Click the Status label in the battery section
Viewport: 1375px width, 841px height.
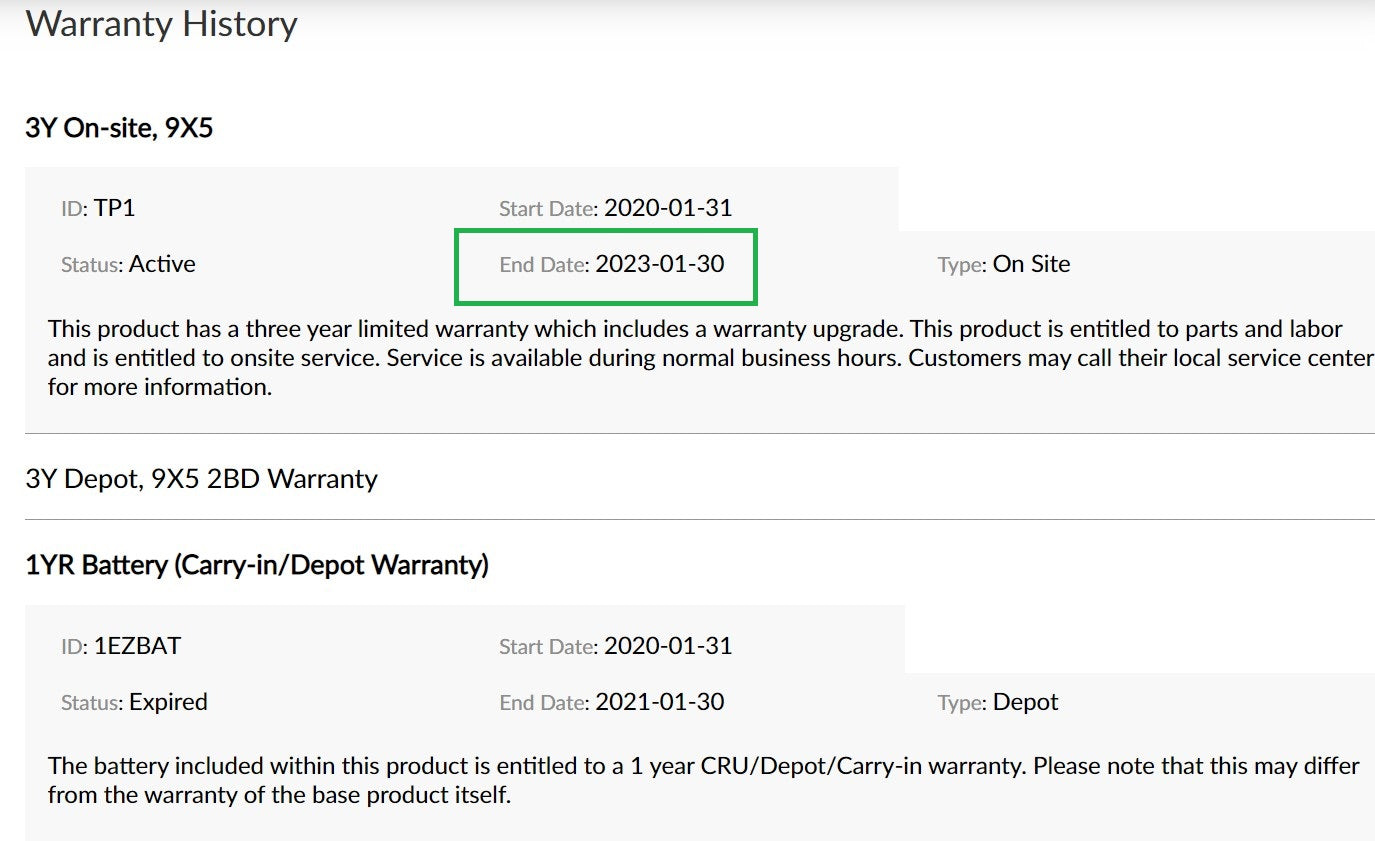(x=92, y=703)
